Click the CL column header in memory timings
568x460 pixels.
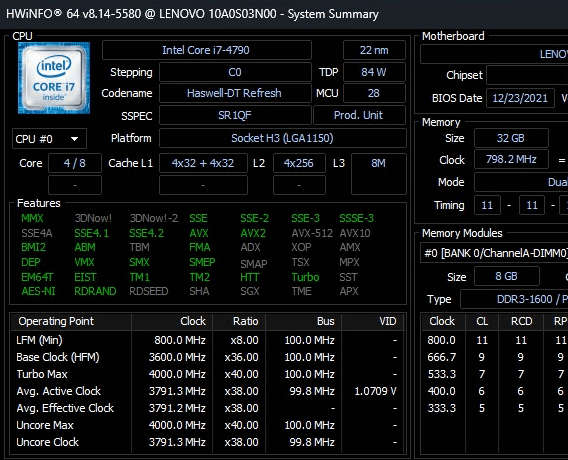click(482, 321)
